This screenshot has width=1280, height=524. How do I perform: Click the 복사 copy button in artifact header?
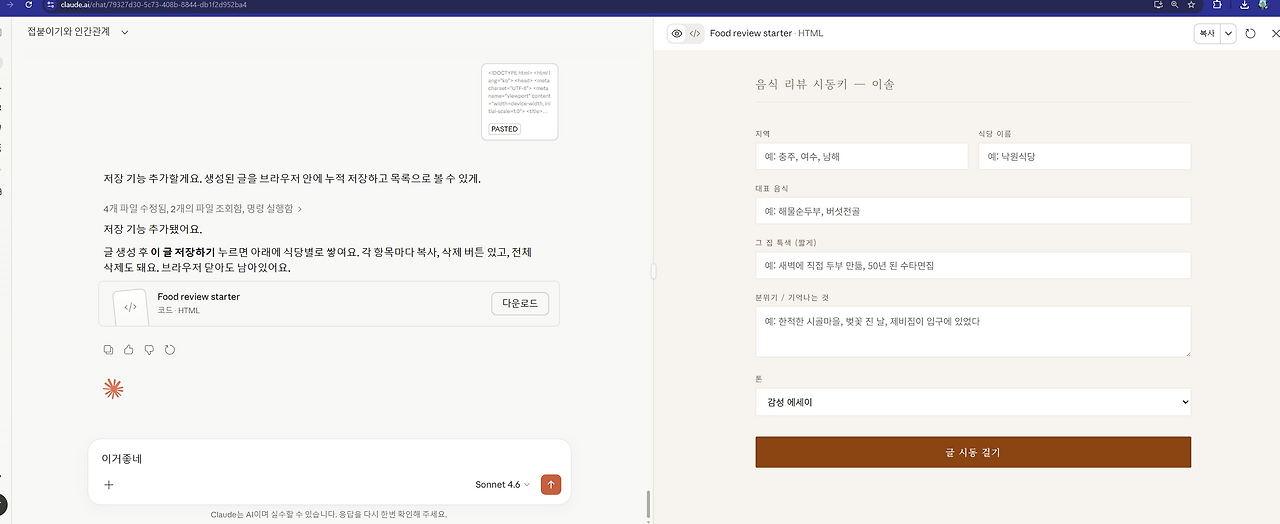(x=1208, y=34)
